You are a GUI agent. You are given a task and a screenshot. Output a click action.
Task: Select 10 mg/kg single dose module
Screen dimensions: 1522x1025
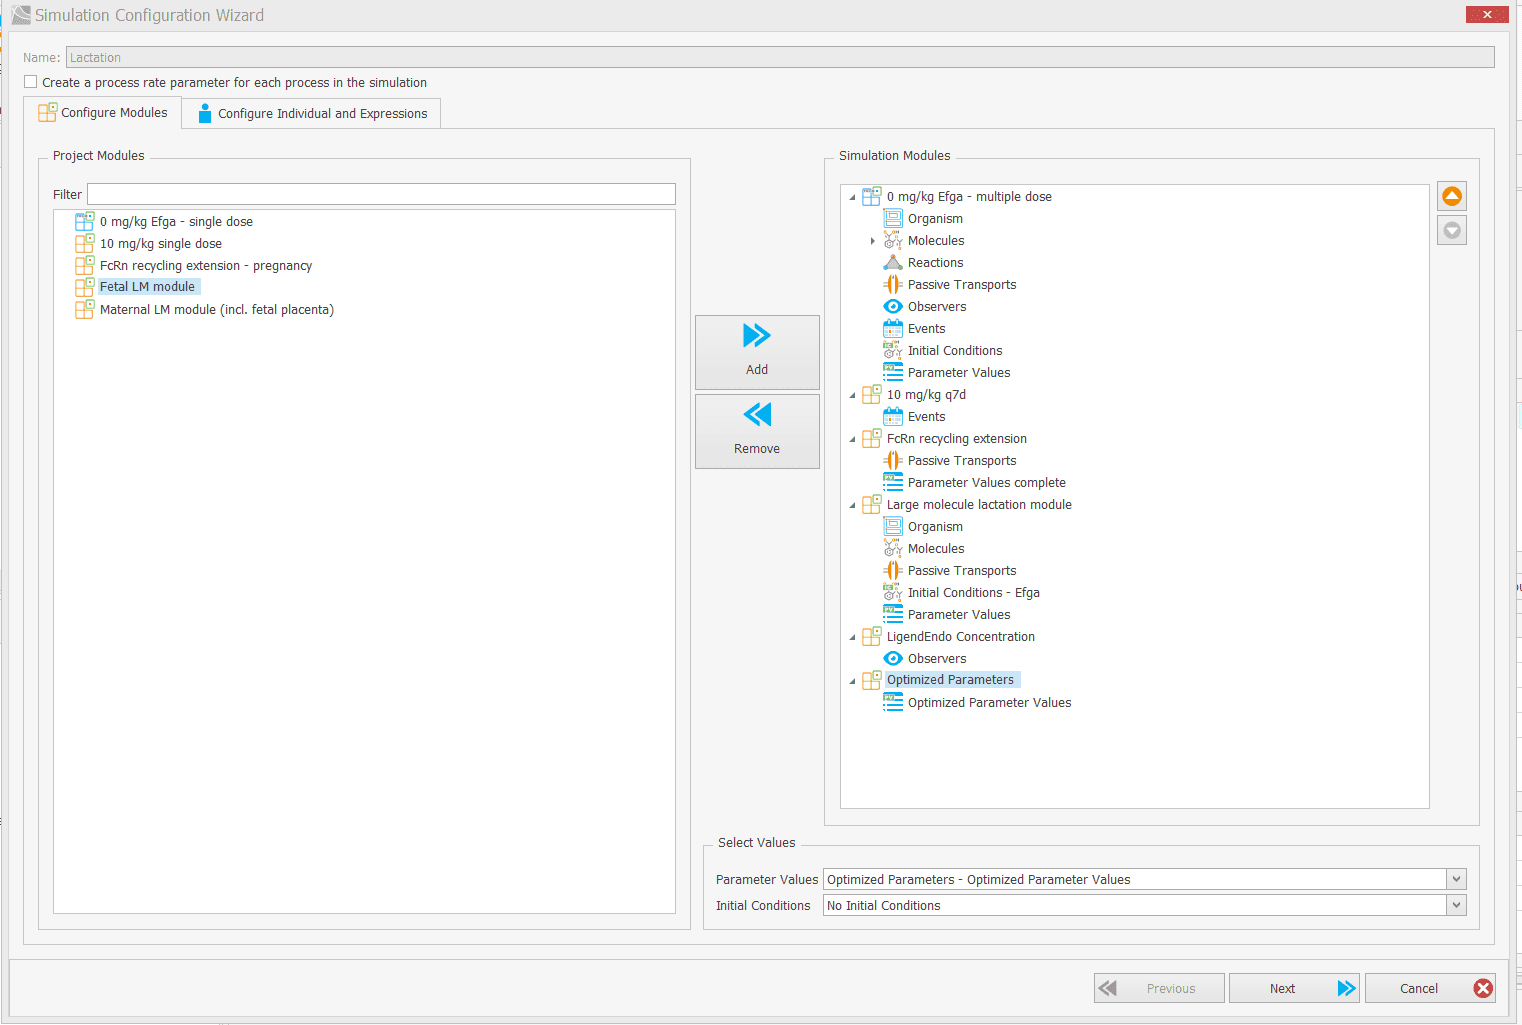[161, 243]
